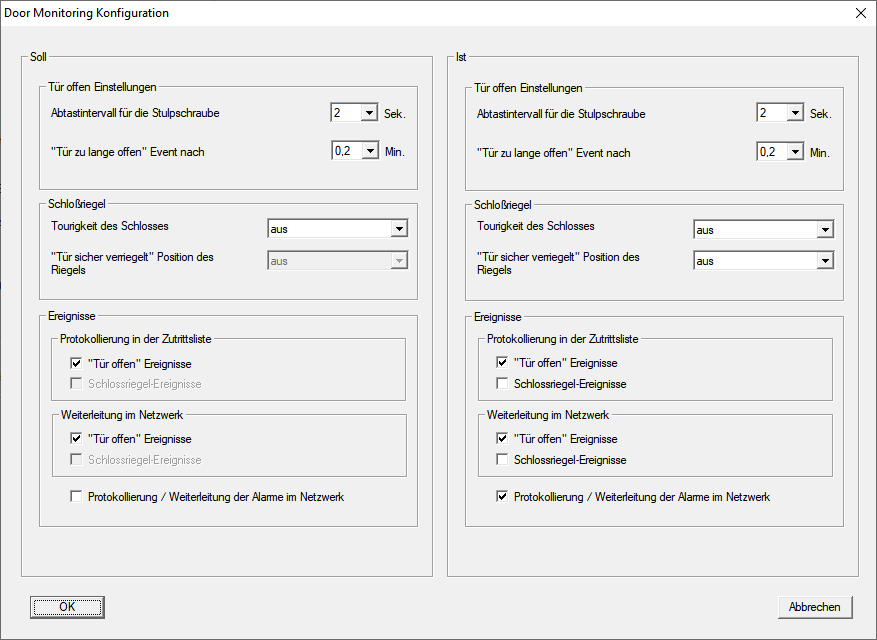This screenshot has width=877, height=640.
Task: Expand Soll Tourigkeit des Schlosses dropdown
Action: [x=399, y=230]
